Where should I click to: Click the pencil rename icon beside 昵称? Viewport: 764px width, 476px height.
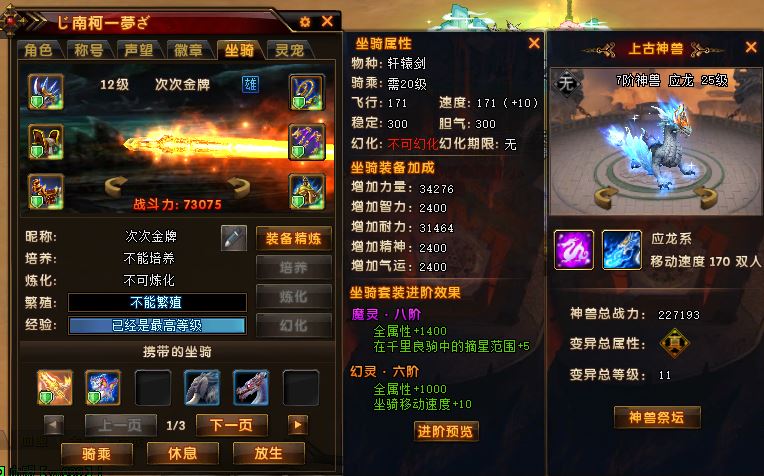point(233,238)
